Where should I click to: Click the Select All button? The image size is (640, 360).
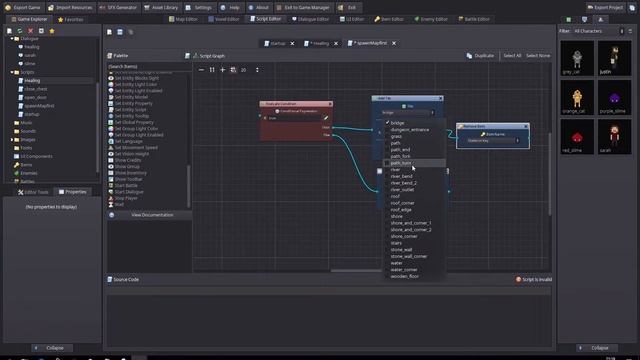tap(512, 56)
